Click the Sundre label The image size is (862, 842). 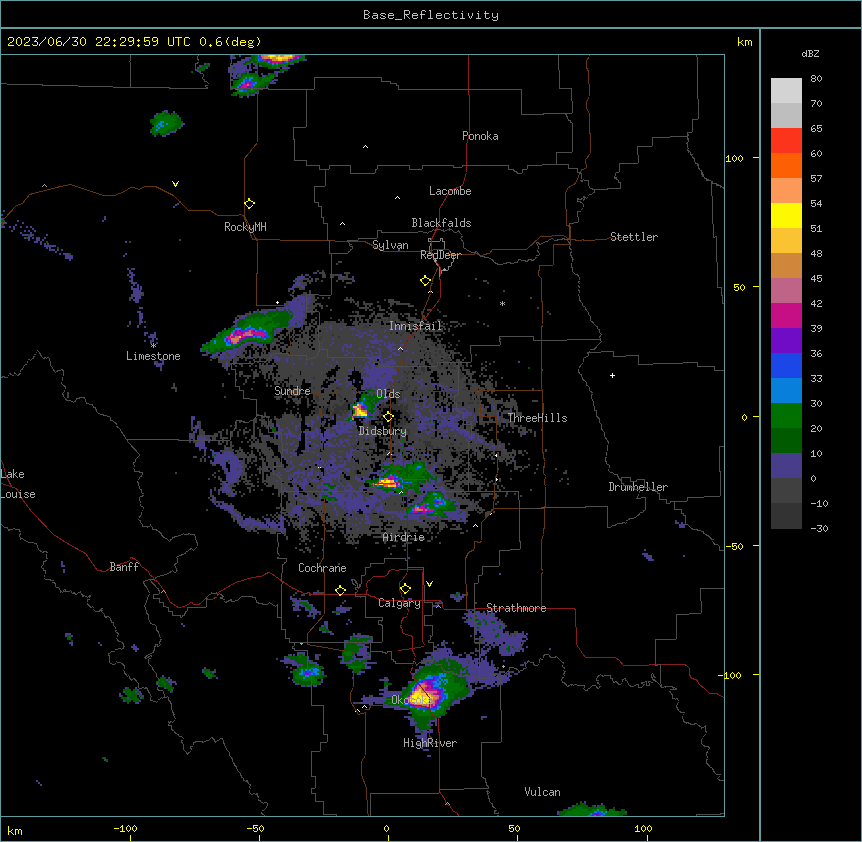(x=292, y=391)
